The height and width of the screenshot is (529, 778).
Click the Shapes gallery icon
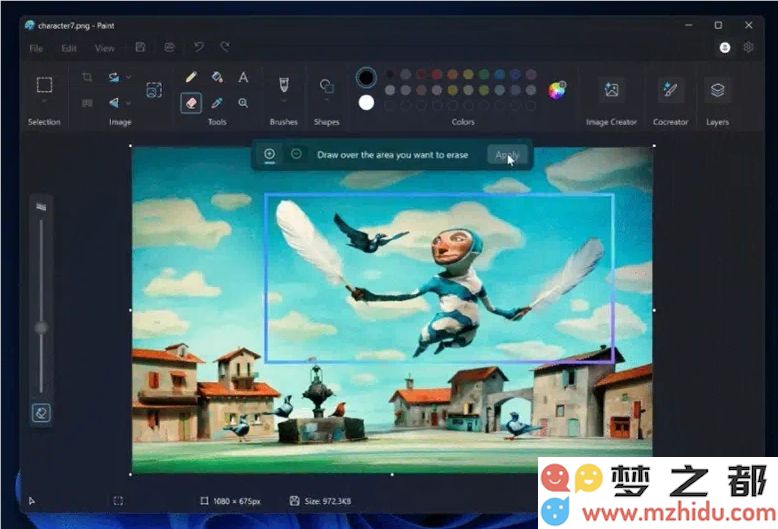coord(326,86)
